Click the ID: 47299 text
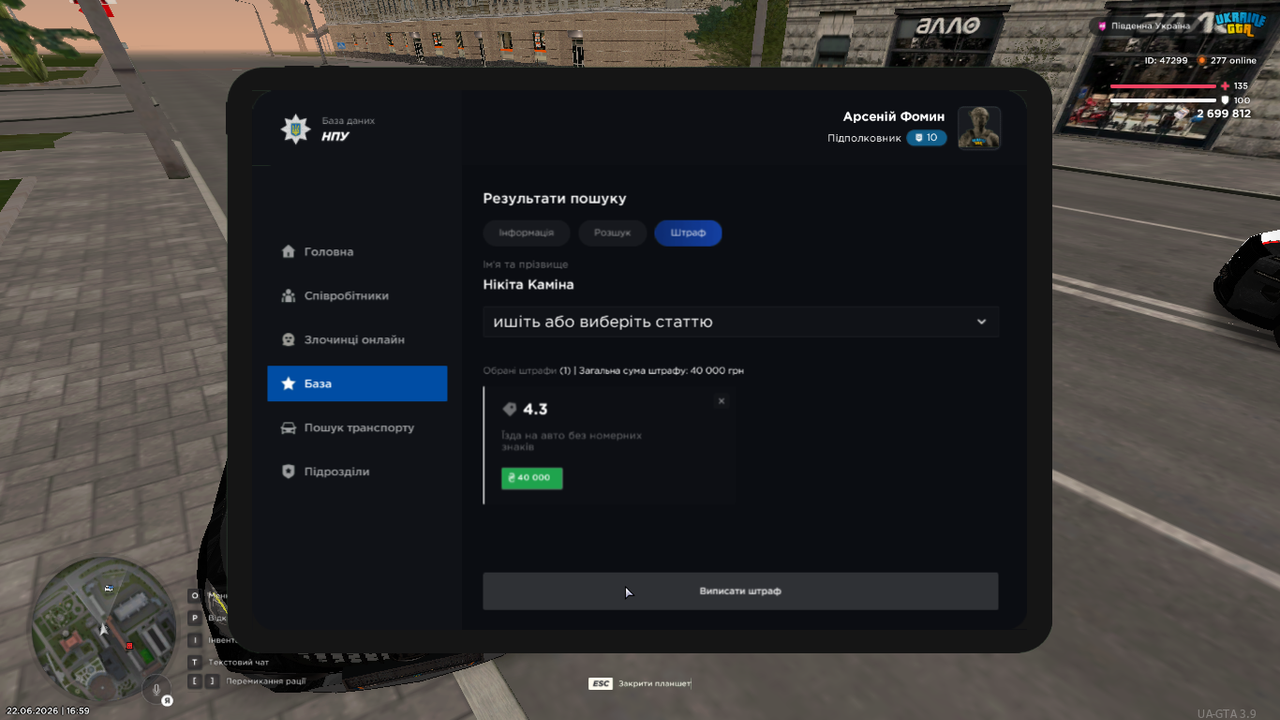Viewport: 1280px width, 720px height. click(1166, 61)
